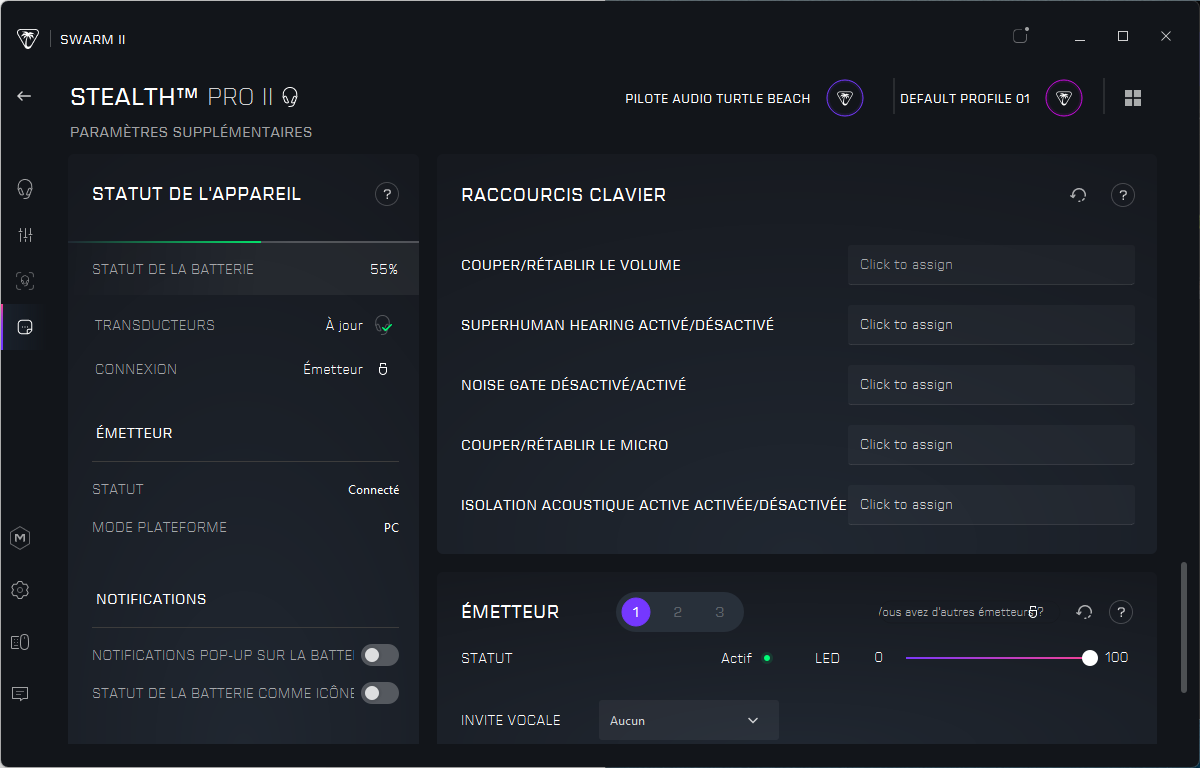1200x768 pixels.
Task: Assign shortcut for Couper/Rétablir le micro
Action: tap(991, 445)
